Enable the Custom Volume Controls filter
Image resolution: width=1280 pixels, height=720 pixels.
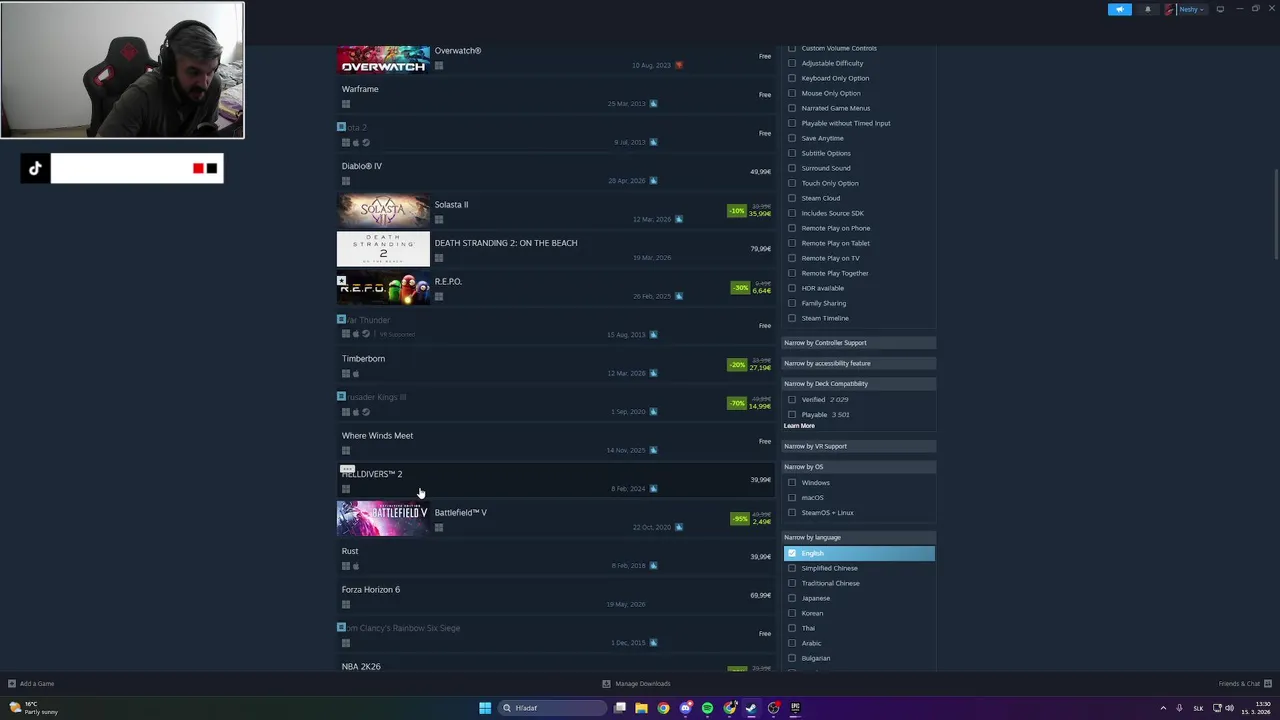792,48
